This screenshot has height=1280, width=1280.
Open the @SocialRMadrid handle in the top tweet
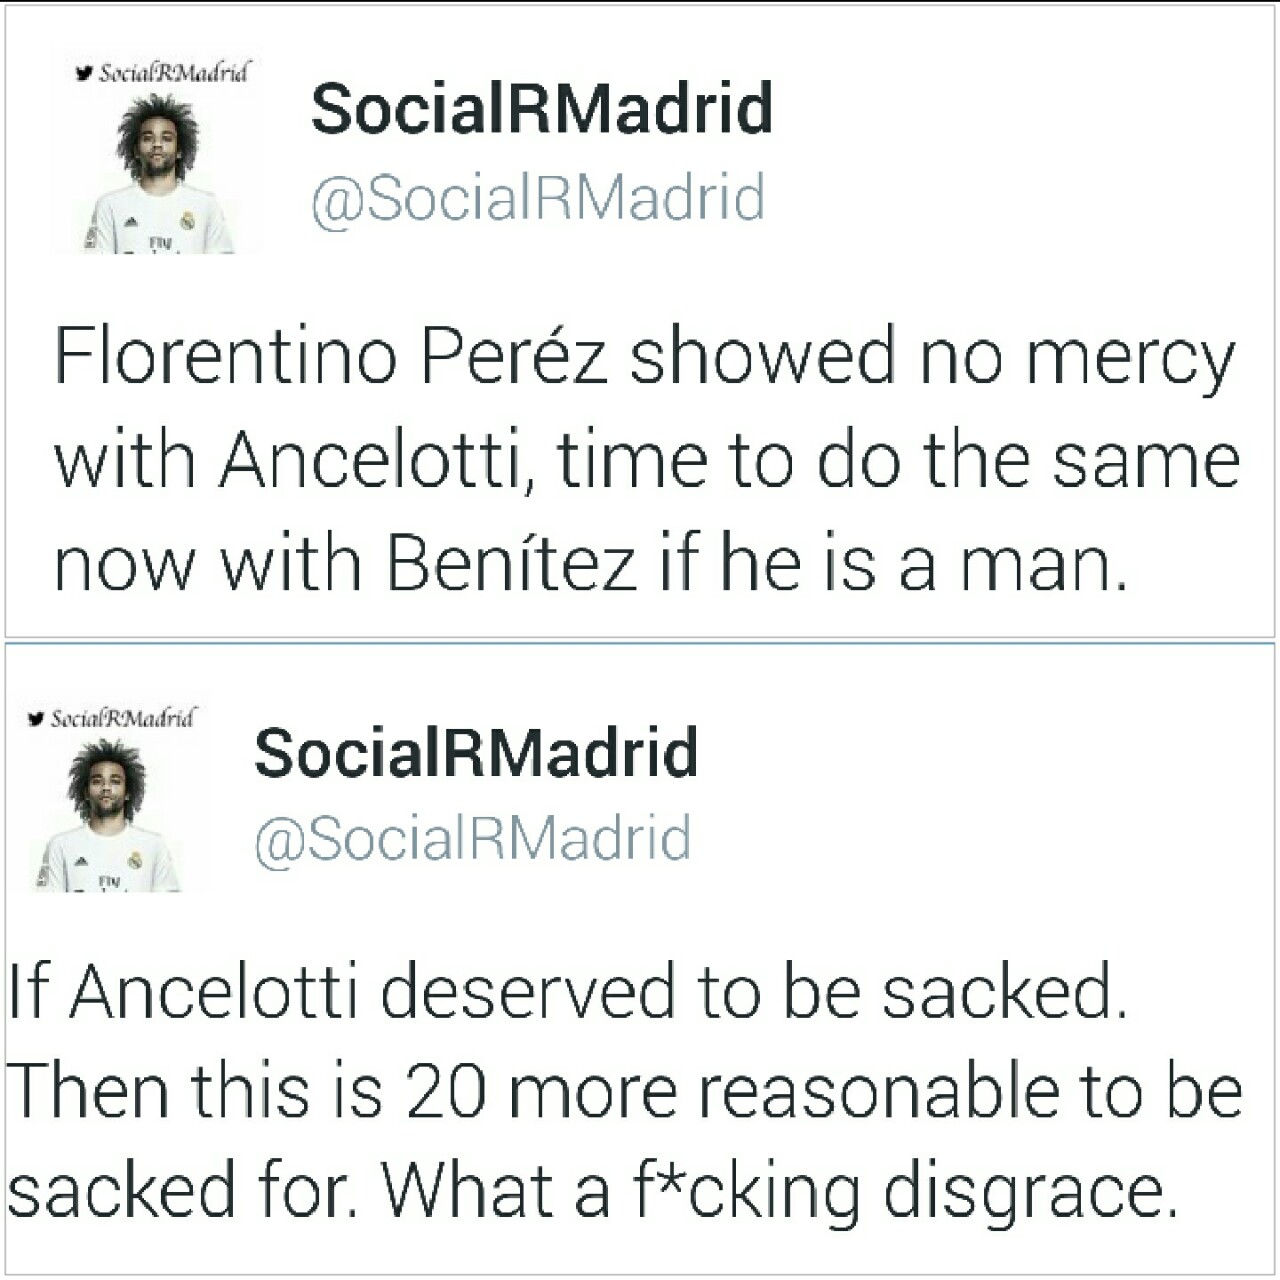538,198
